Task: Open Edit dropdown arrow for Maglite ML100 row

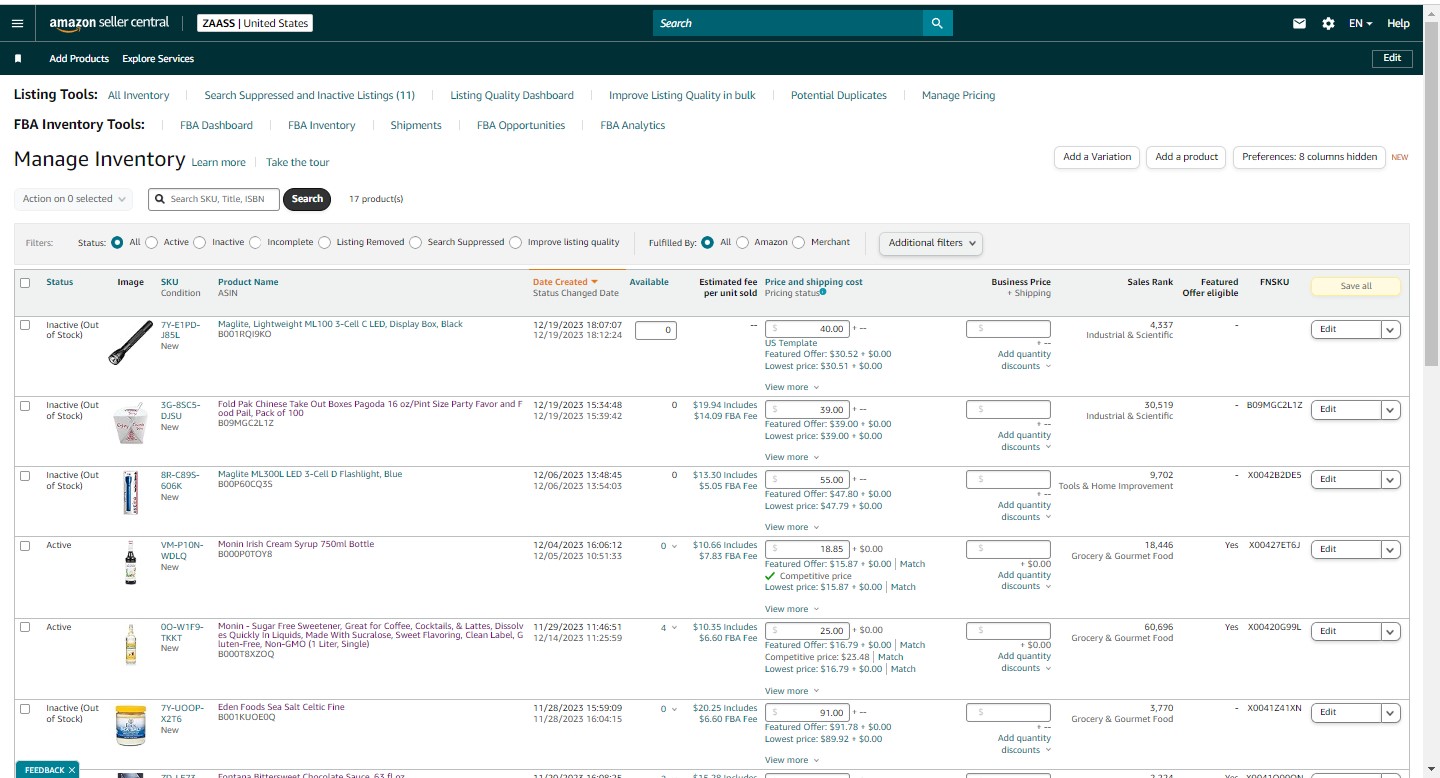Action: coord(1390,329)
